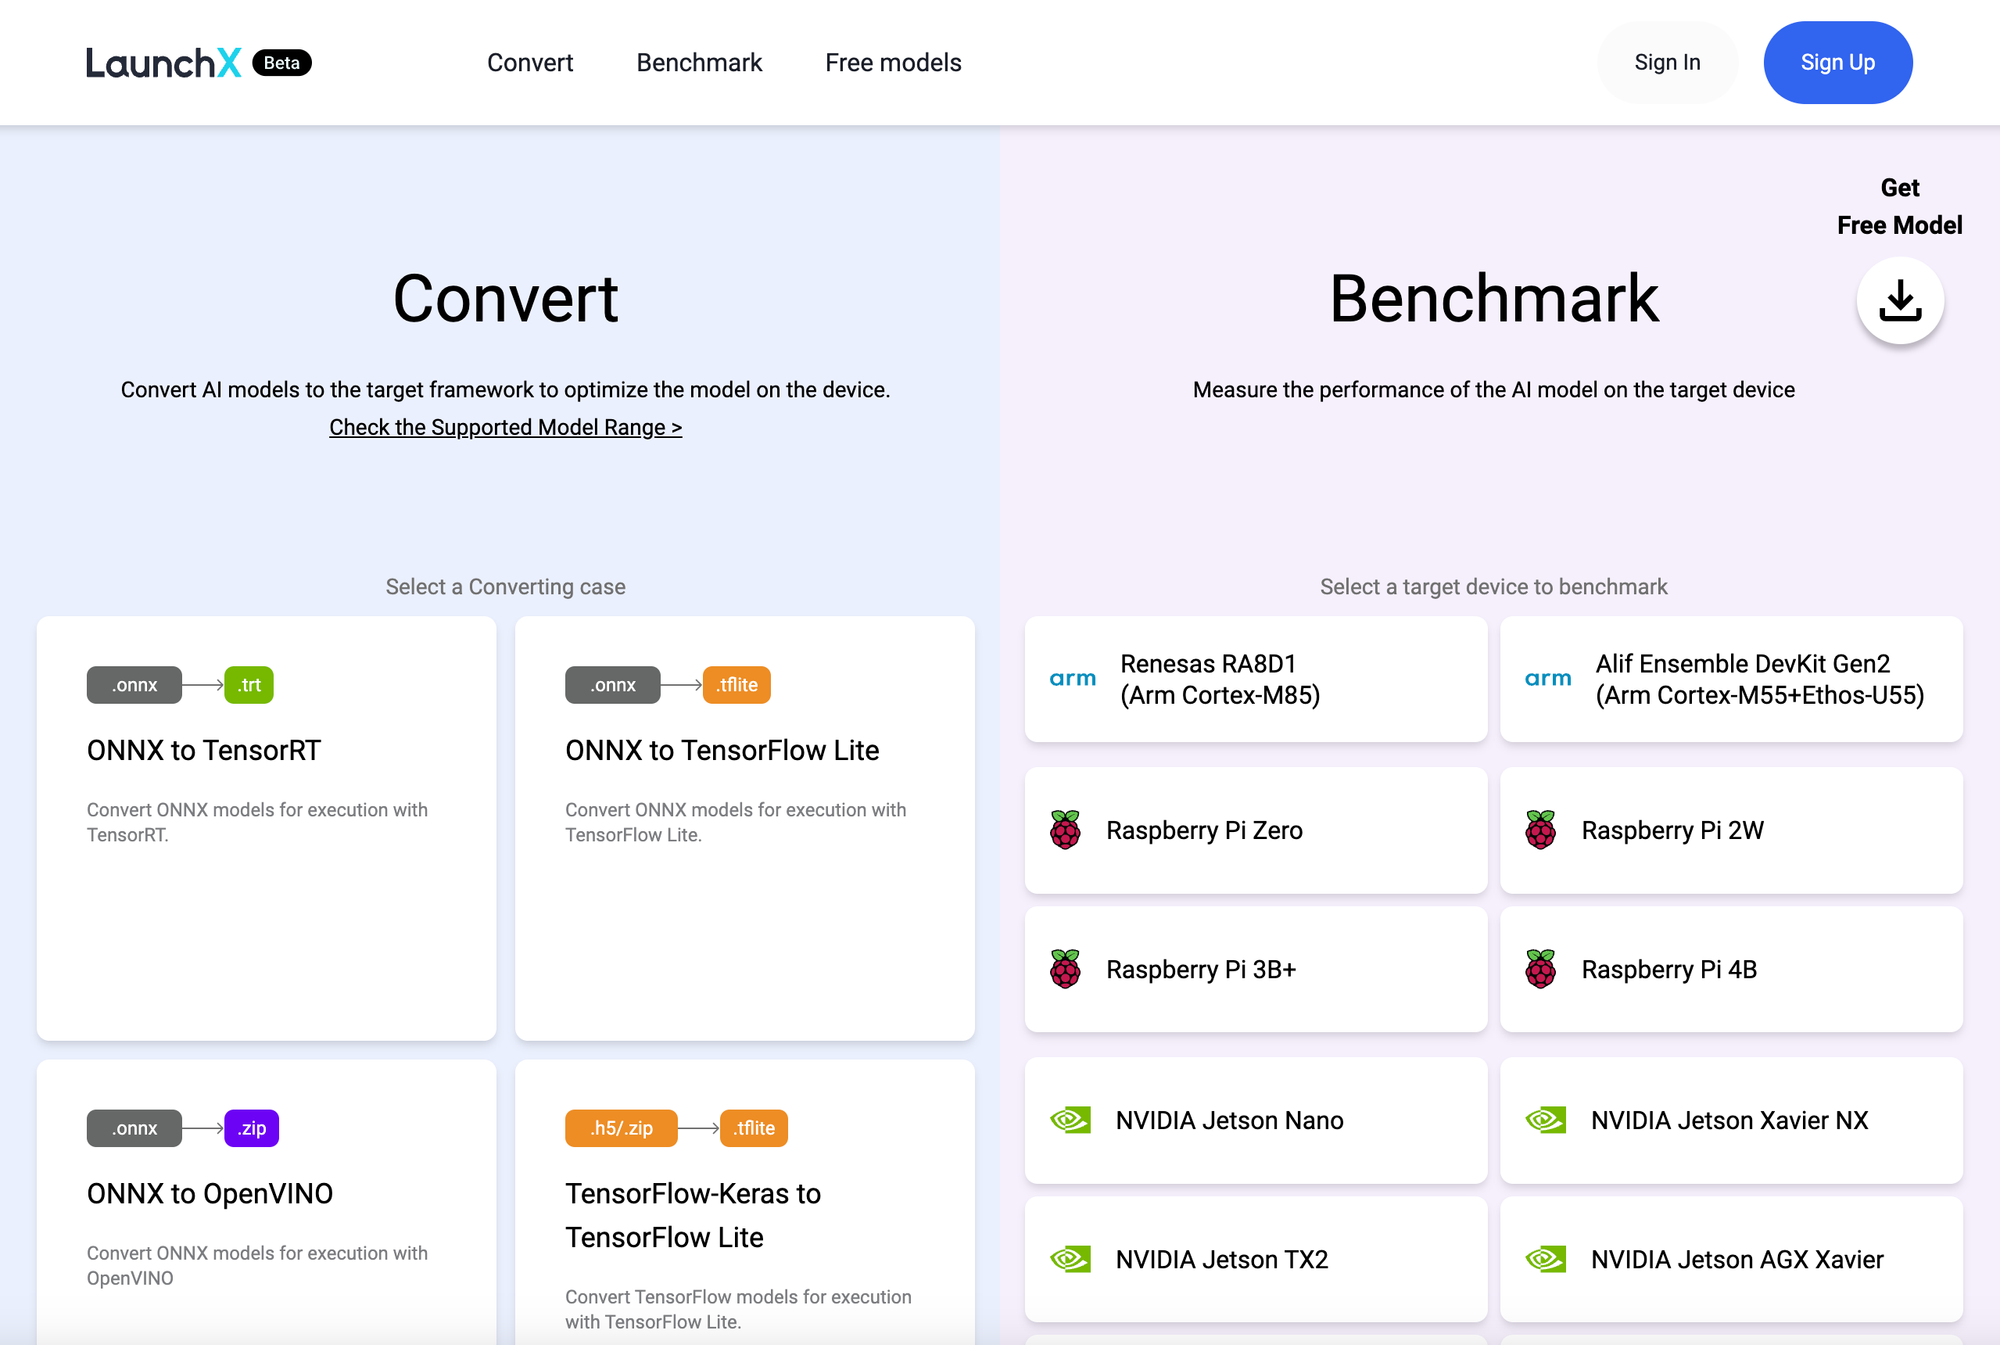2000x1345 pixels.
Task: Click NVIDIA logo beside Jetson TX2
Action: [1071, 1259]
